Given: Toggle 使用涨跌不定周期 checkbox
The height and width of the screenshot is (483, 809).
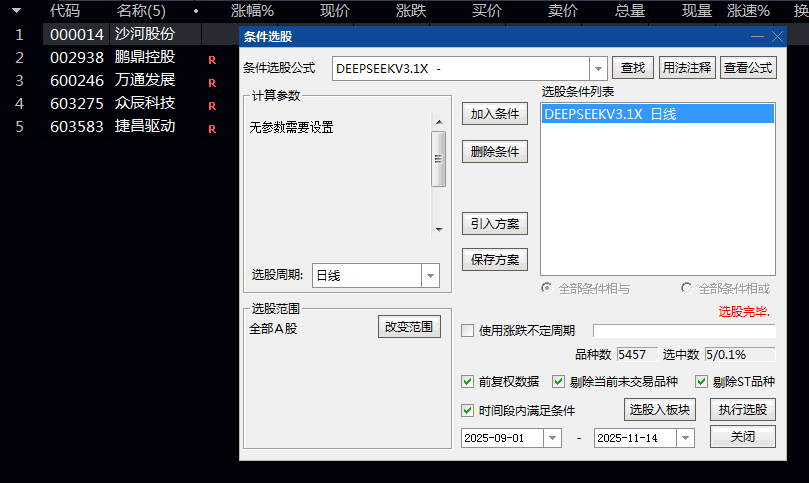Looking at the screenshot, I should click(x=467, y=330).
